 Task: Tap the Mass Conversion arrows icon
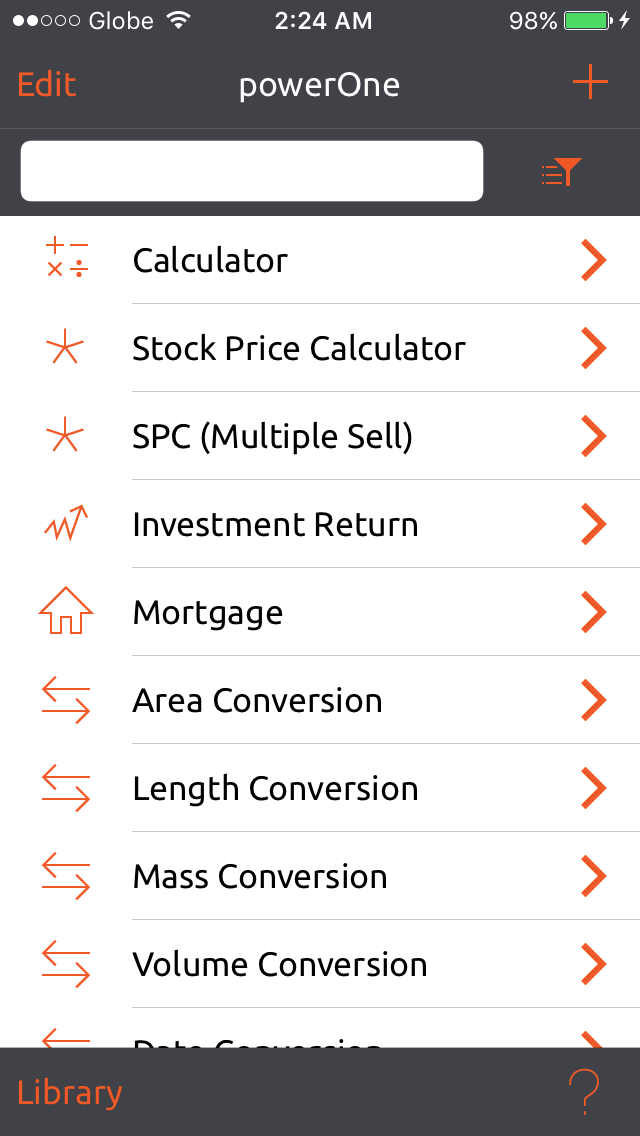(x=64, y=876)
